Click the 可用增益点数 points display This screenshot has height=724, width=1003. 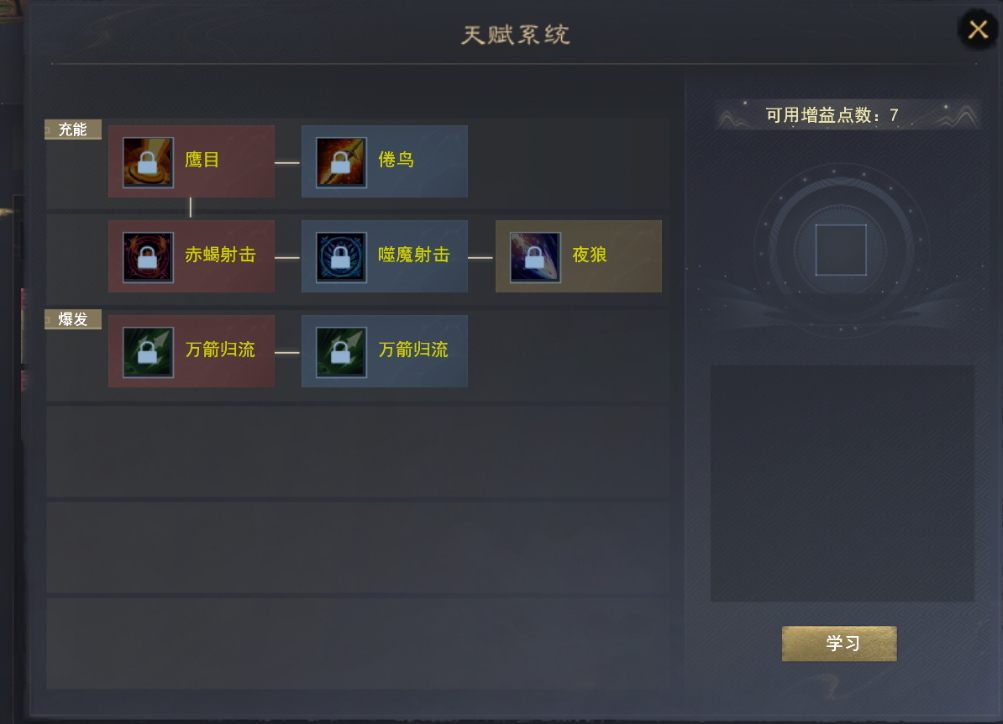[x=832, y=115]
